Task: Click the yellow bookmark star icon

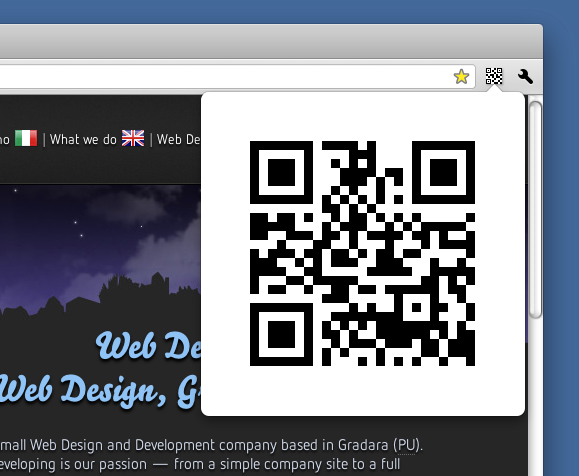Action: click(x=461, y=77)
